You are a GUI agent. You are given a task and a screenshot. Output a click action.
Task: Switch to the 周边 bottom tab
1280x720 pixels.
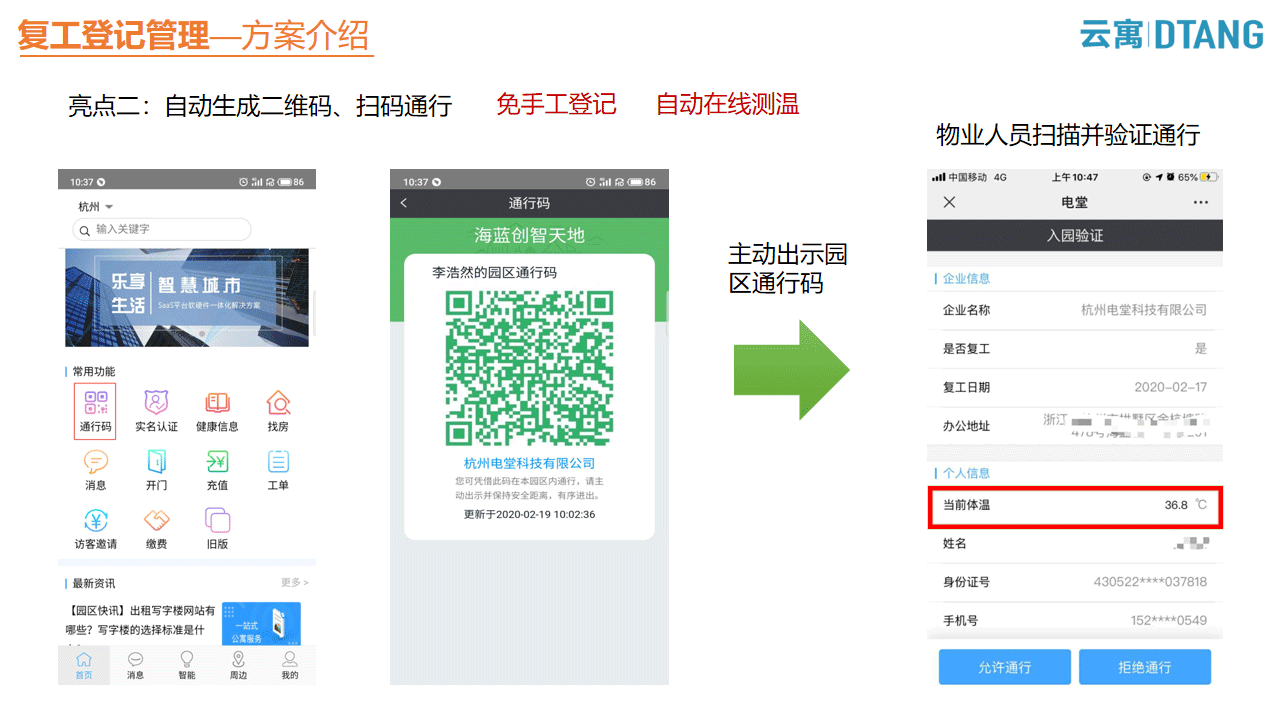tap(238, 665)
